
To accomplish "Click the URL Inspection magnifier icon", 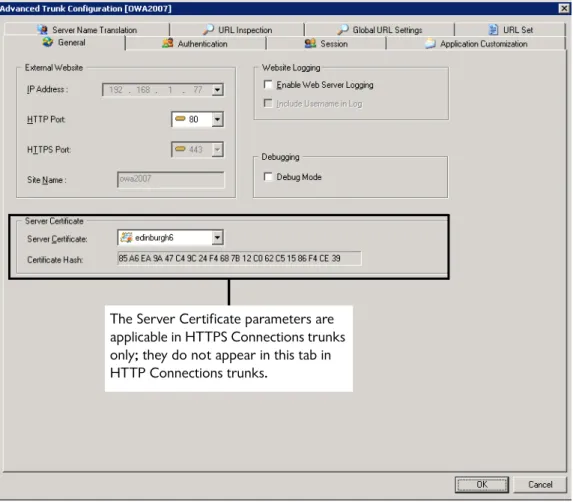I will pos(208,29).
